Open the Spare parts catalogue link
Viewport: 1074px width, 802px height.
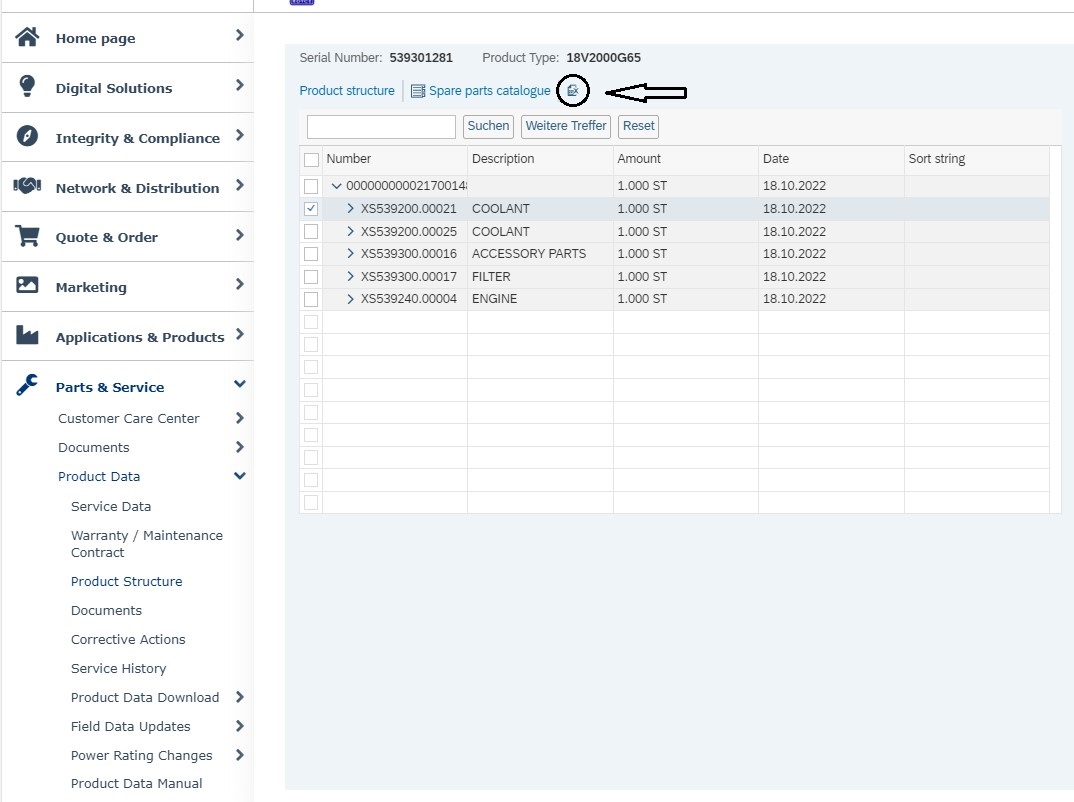tap(489, 90)
